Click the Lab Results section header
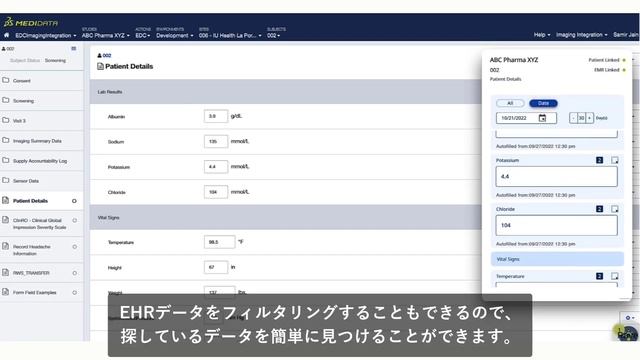Screen dimensions: 640x360 (286, 92)
